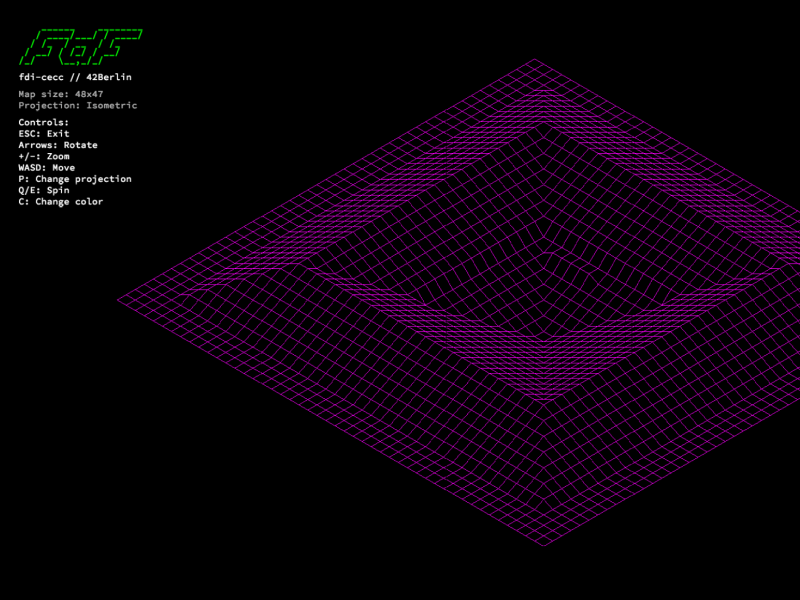The height and width of the screenshot is (600, 800).
Task: Click the green FdF ASCII logo
Action: click(x=81, y=47)
